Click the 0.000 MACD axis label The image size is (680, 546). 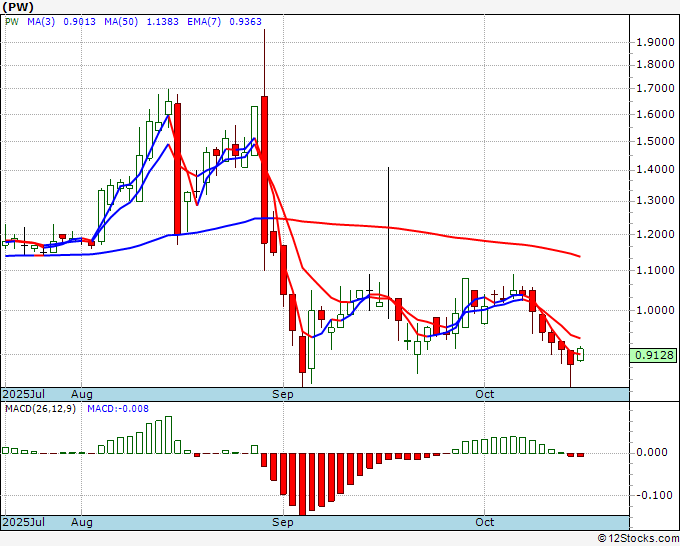point(651,452)
